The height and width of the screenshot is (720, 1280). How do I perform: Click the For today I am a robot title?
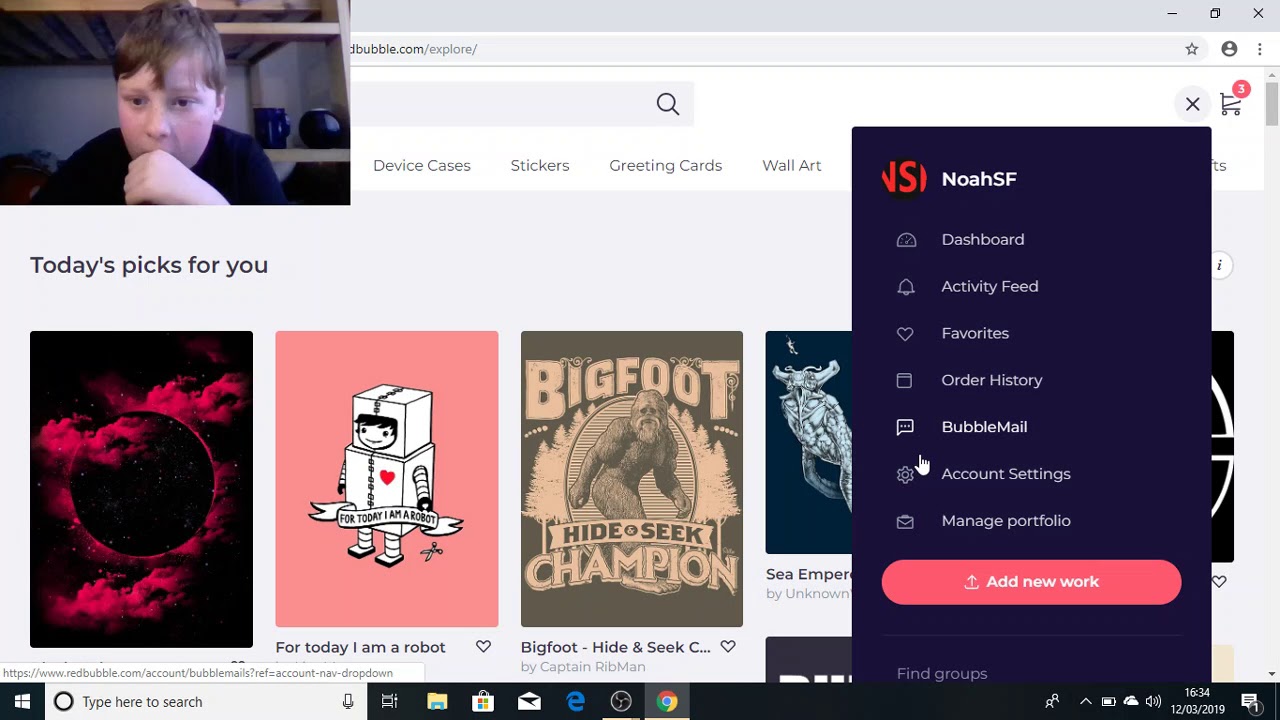(x=360, y=647)
